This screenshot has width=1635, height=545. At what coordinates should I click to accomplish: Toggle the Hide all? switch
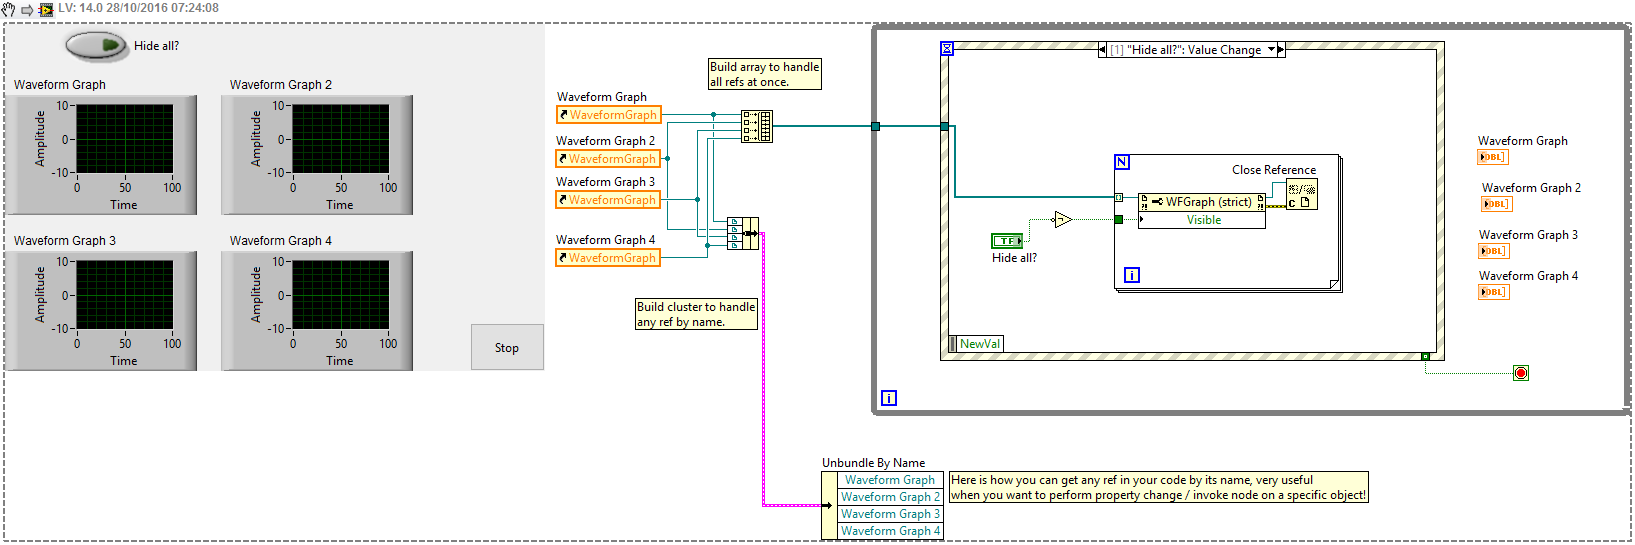(97, 46)
